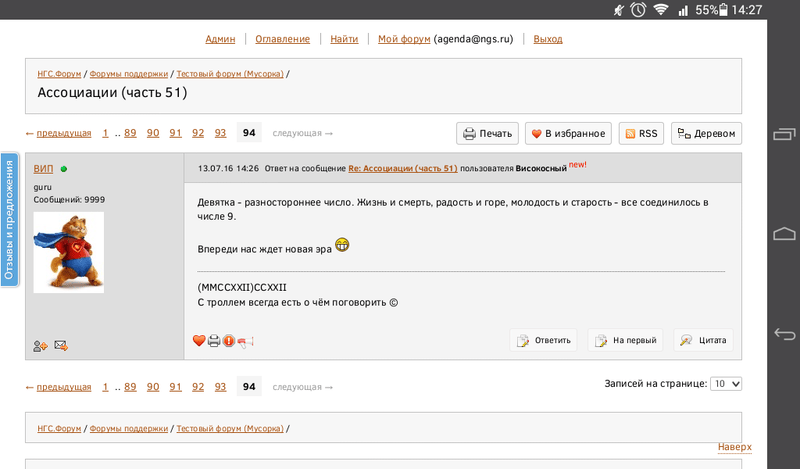Click the На первый button
This screenshot has height=469, width=800.
tap(626, 340)
